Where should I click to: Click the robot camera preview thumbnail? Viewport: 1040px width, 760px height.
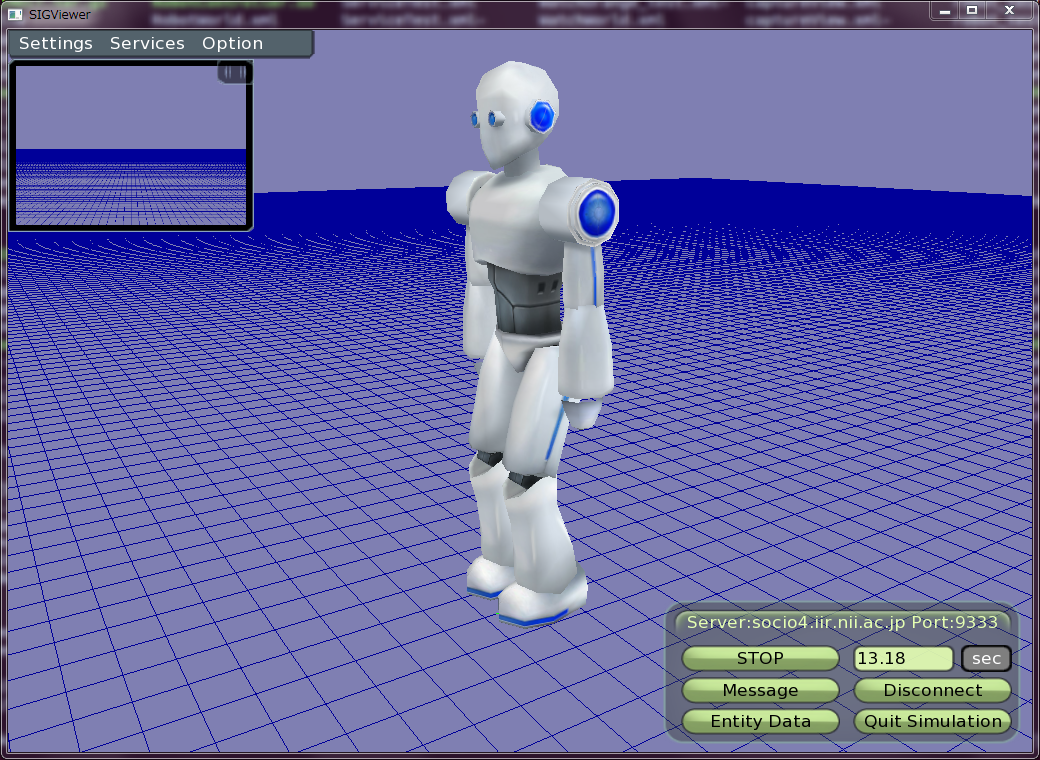tap(130, 150)
